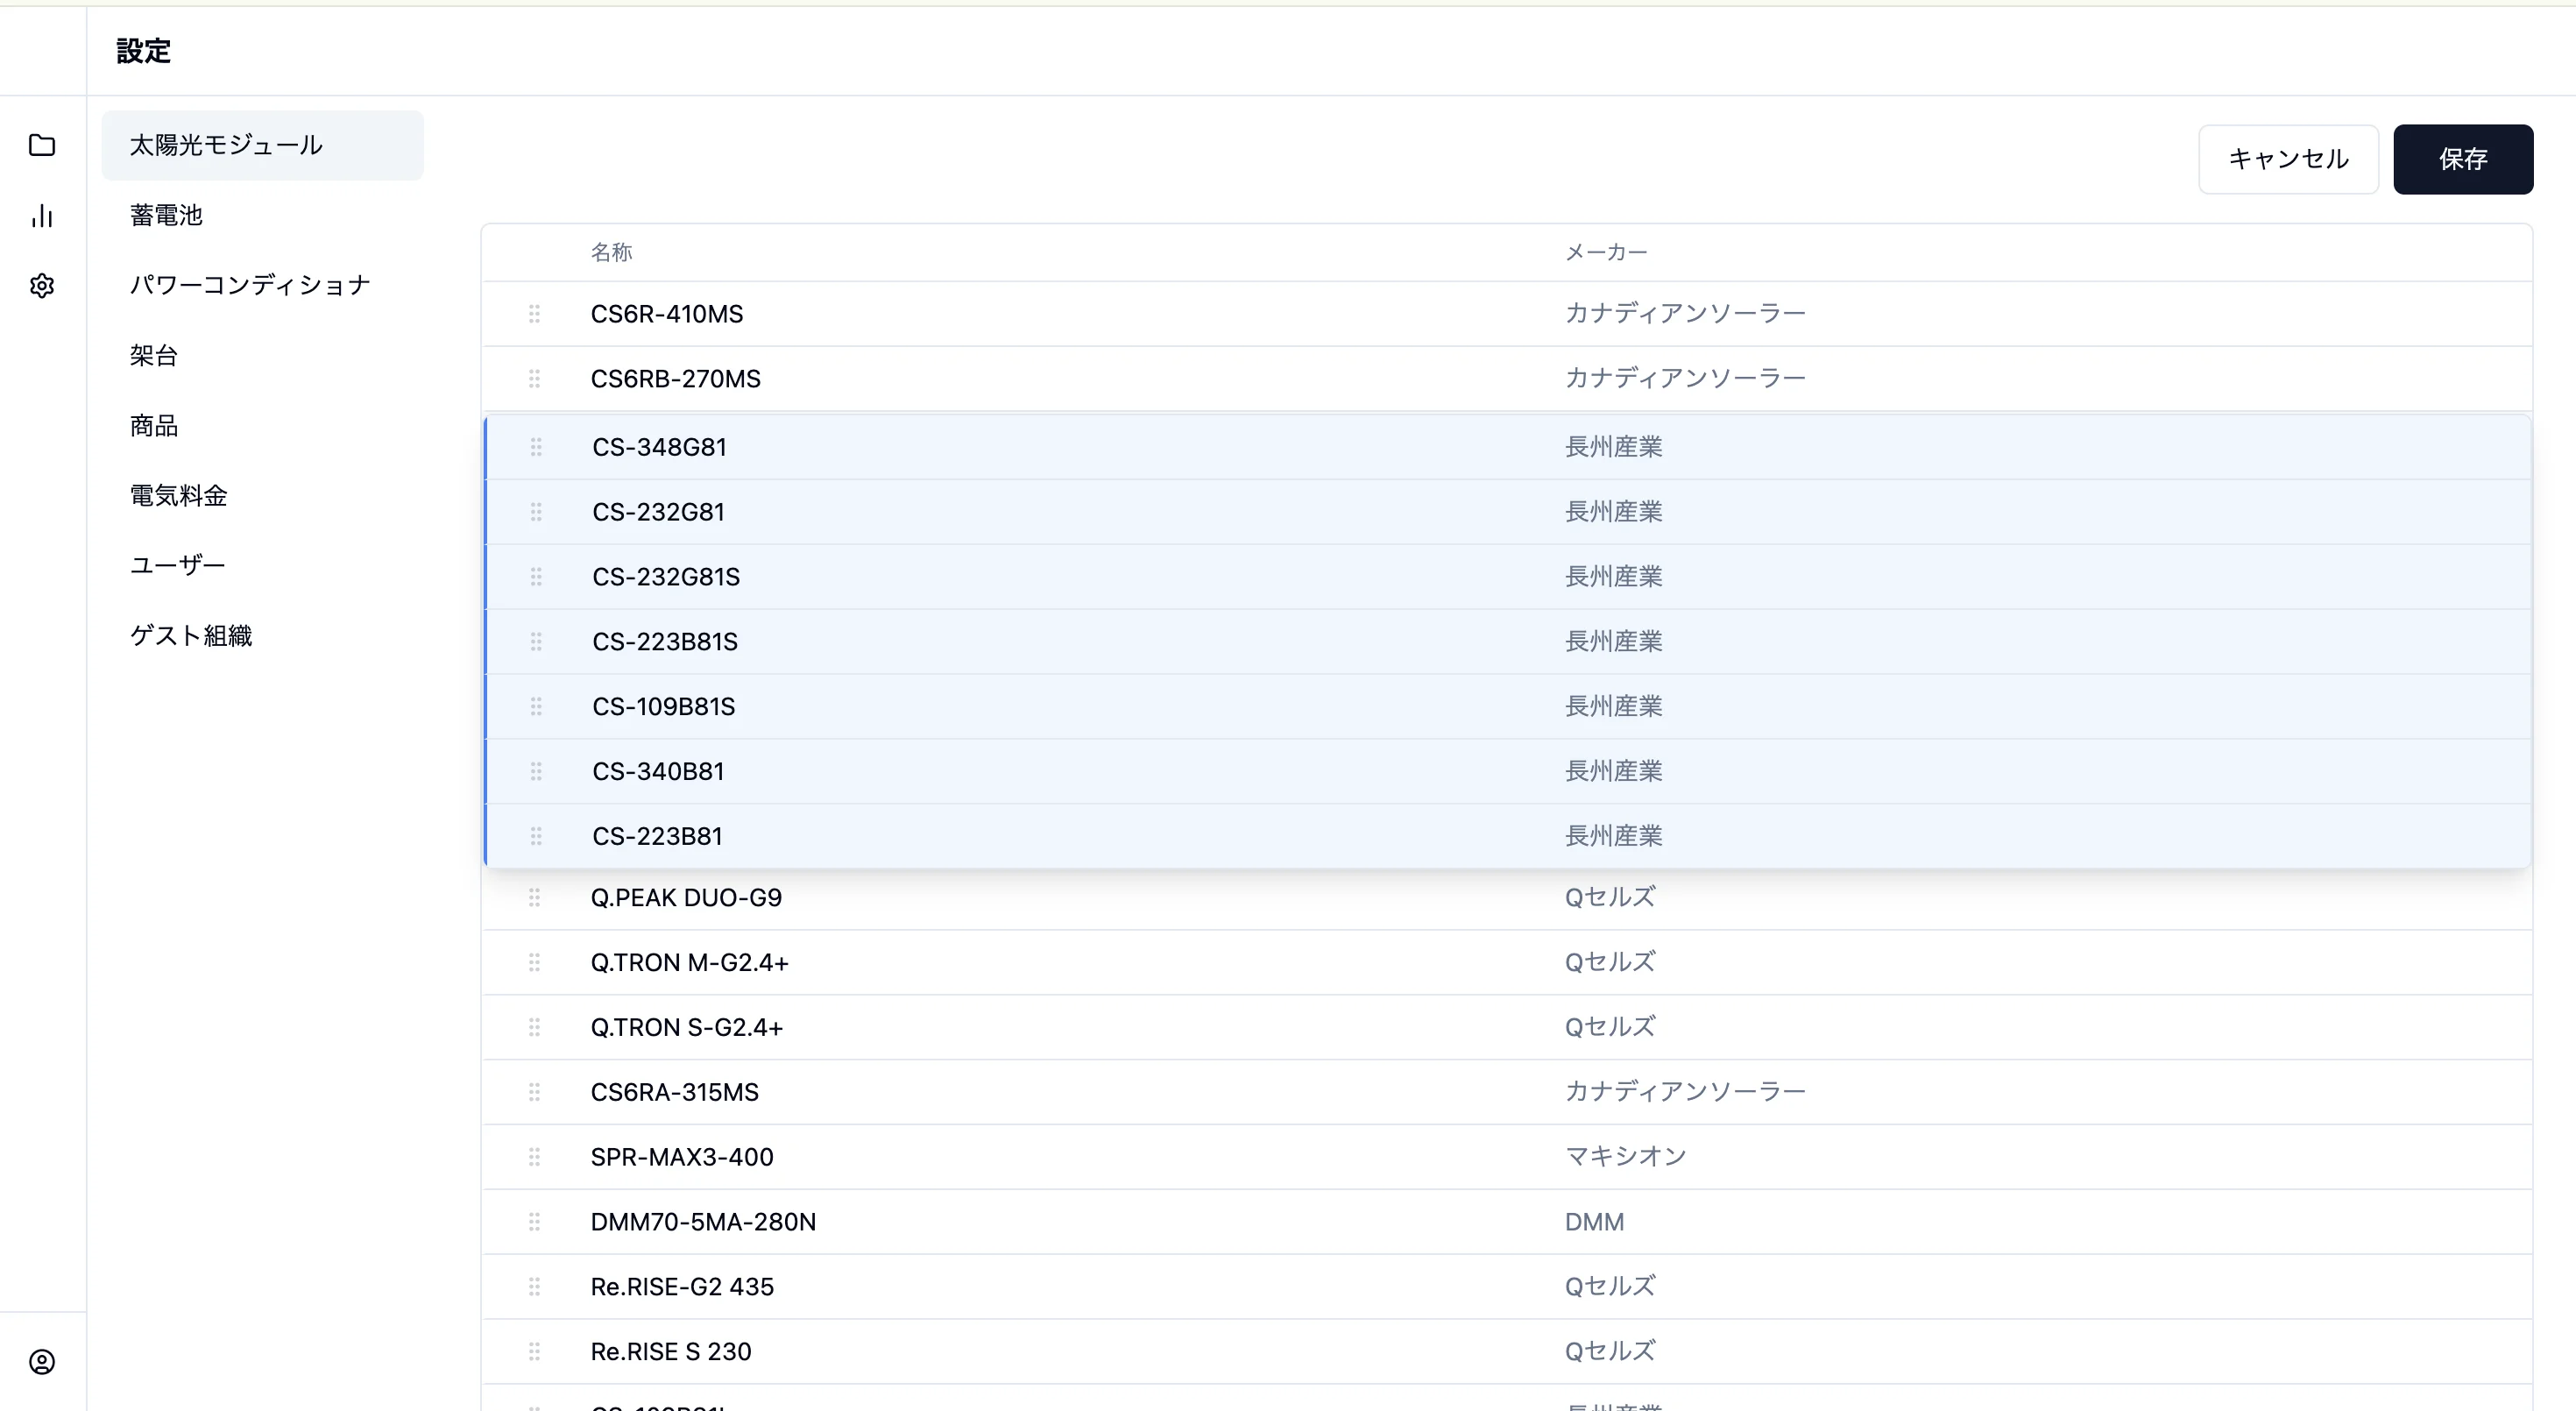The height and width of the screenshot is (1411, 2576).
Task: Open the folder icon in left sidebar
Action: coord(42,145)
